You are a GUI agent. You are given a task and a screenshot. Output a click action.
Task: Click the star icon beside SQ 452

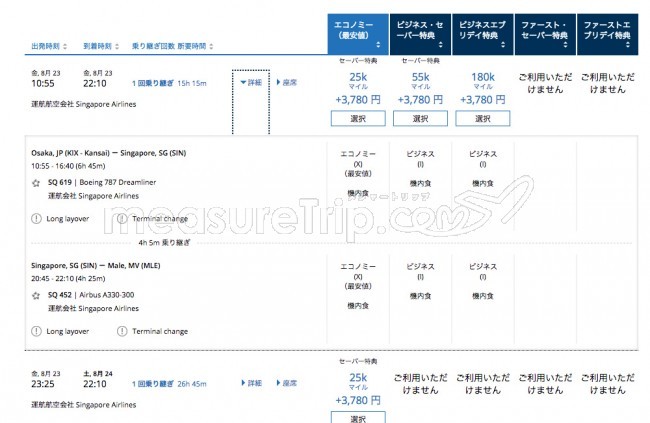tap(36, 295)
